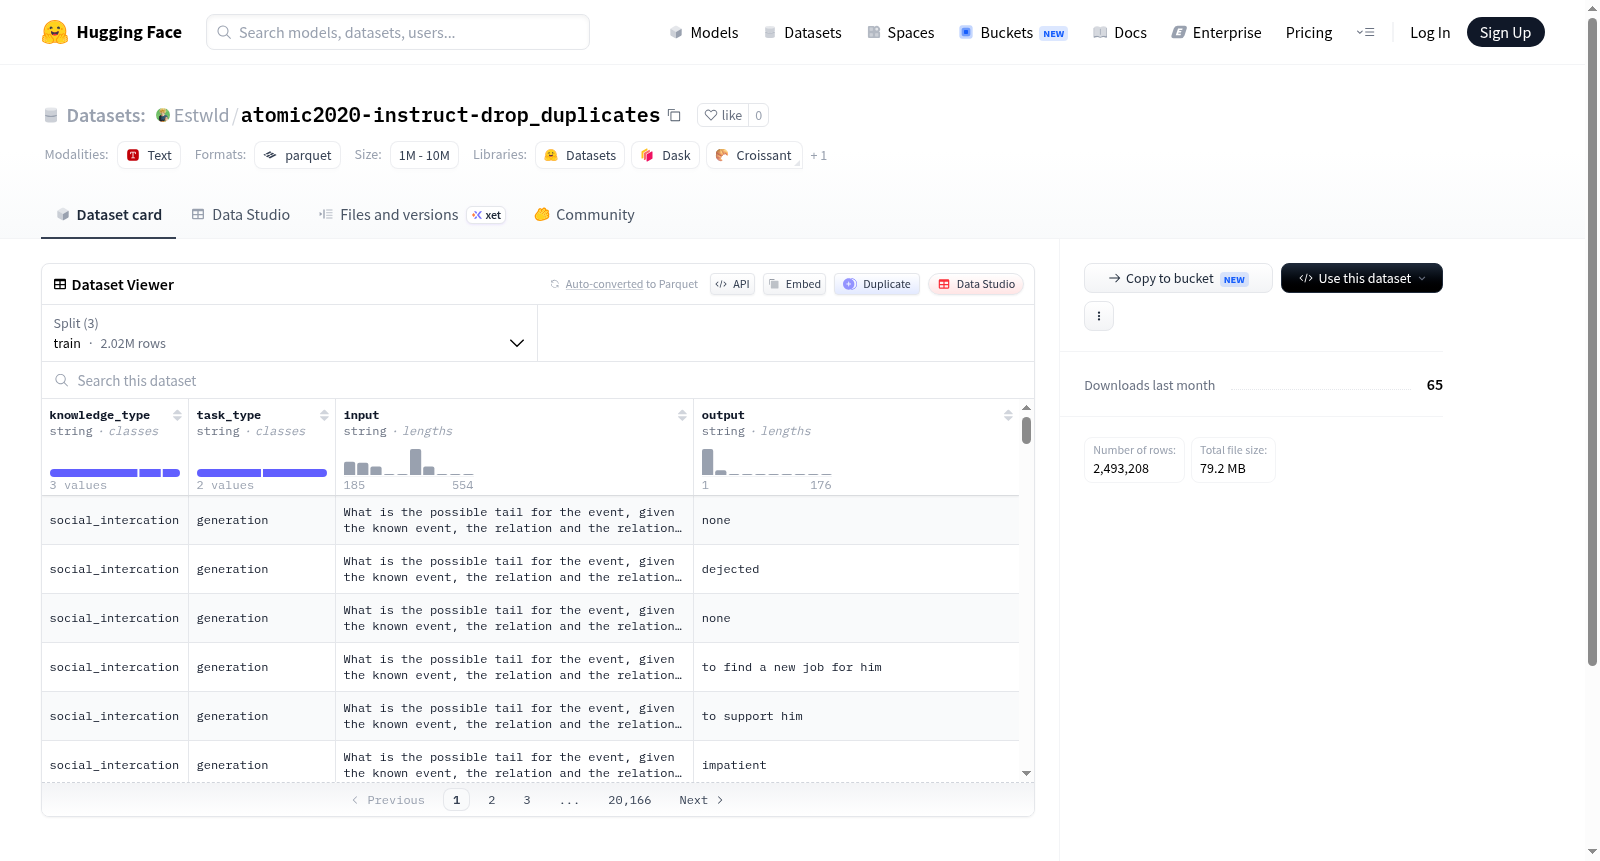This screenshot has width=1600, height=861.
Task: Open the Community tab
Action: click(x=584, y=215)
